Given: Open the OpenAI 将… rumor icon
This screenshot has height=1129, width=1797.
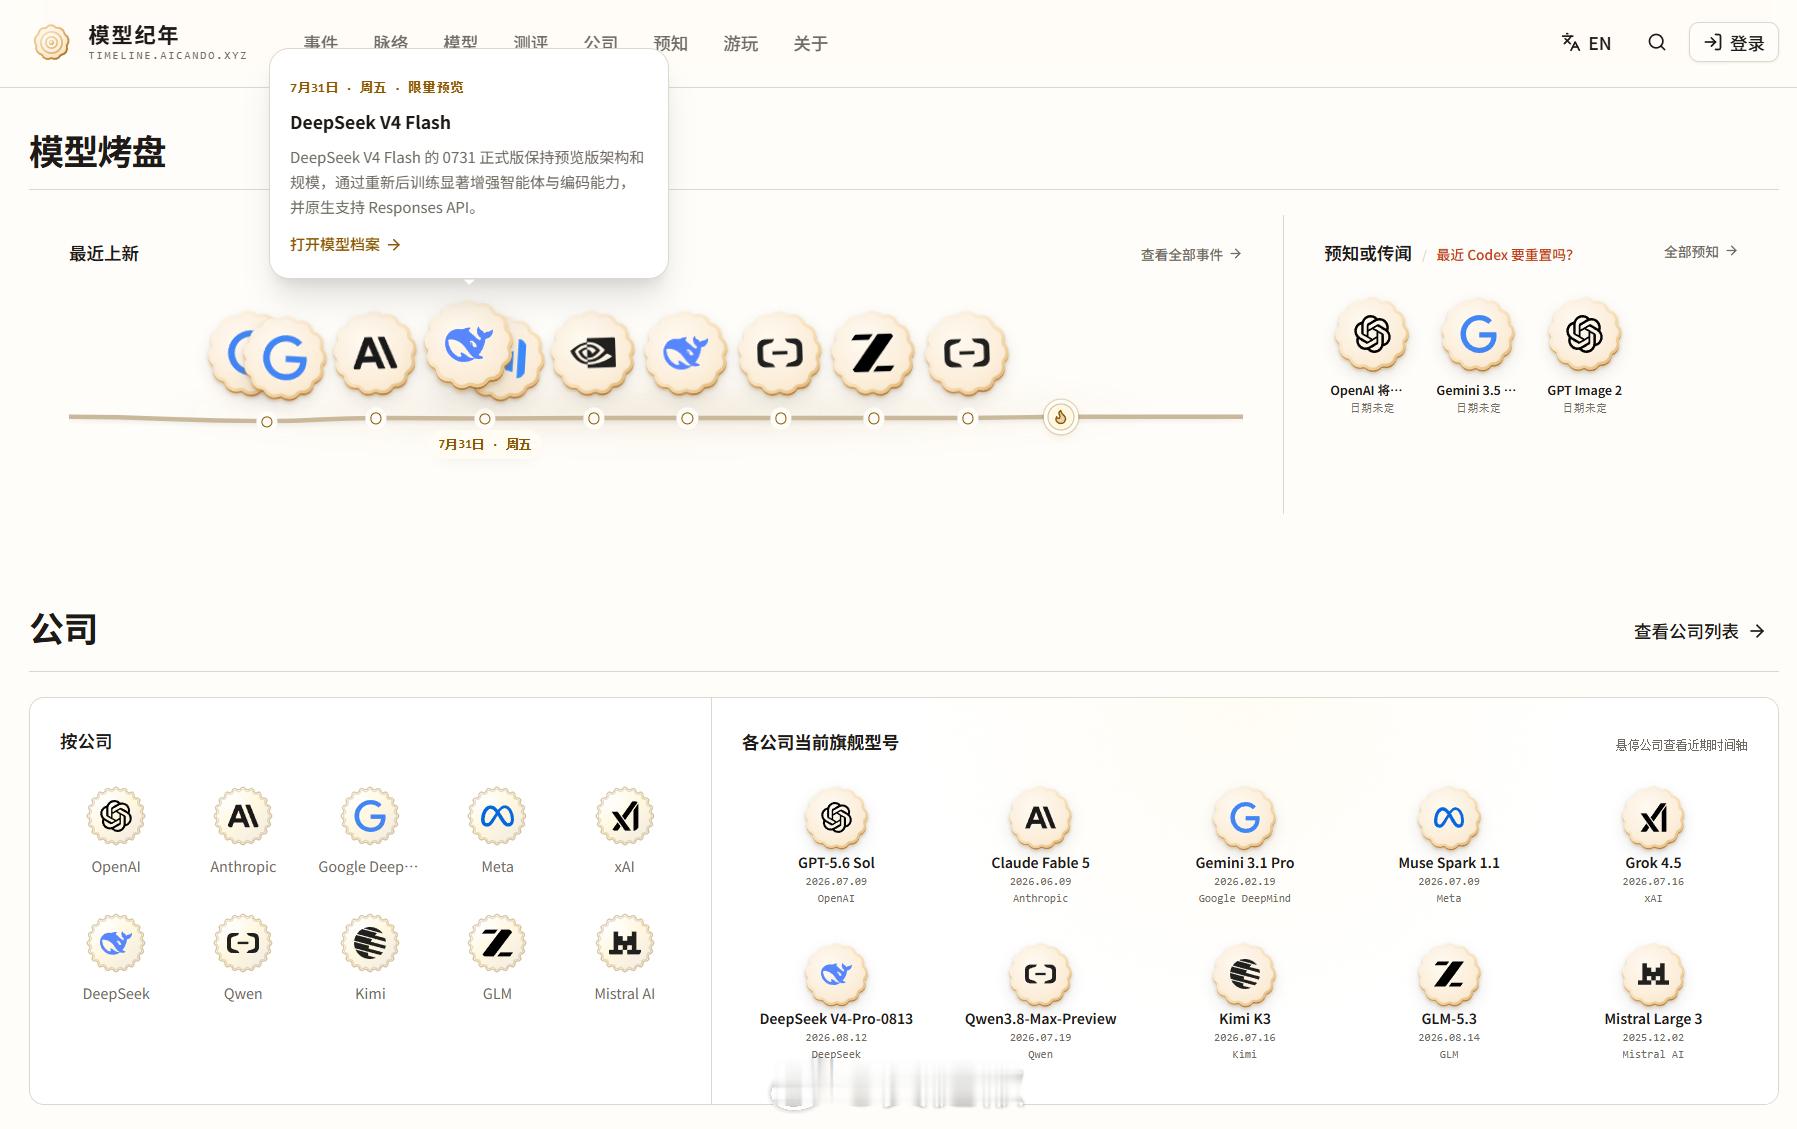Looking at the screenshot, I should click(x=1372, y=334).
